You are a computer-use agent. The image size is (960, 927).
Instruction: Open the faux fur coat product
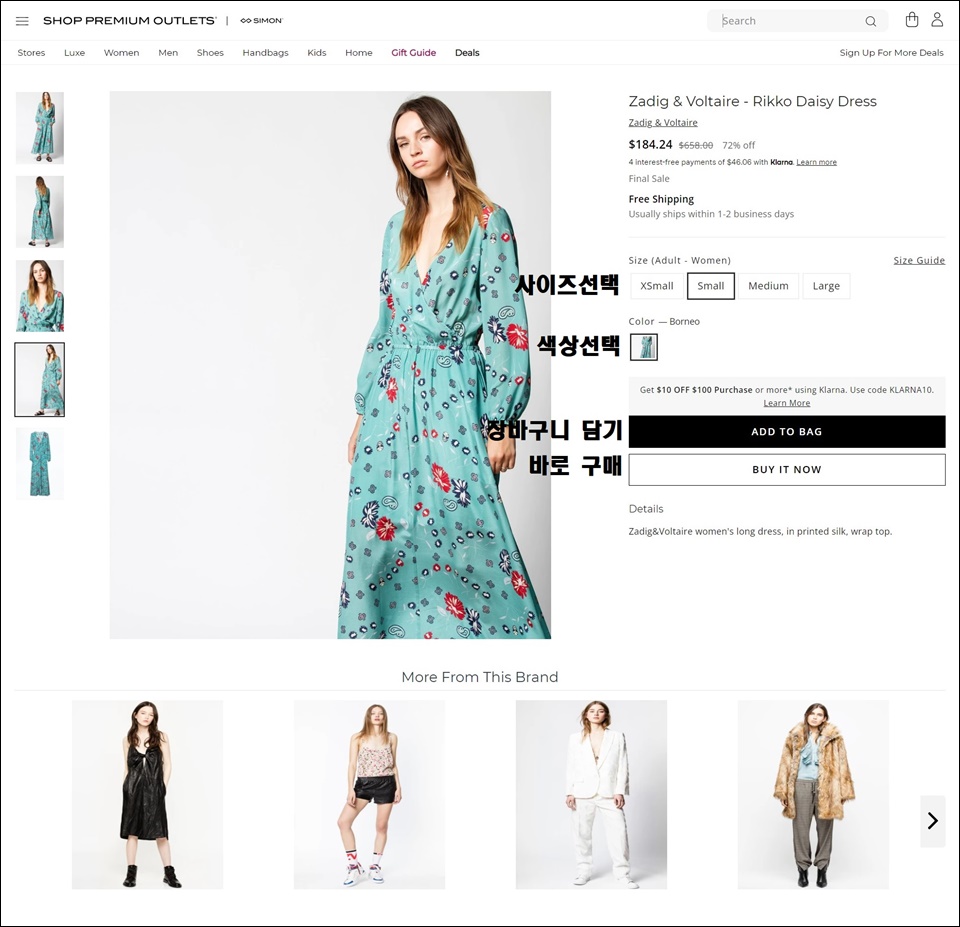pyautogui.click(x=813, y=794)
